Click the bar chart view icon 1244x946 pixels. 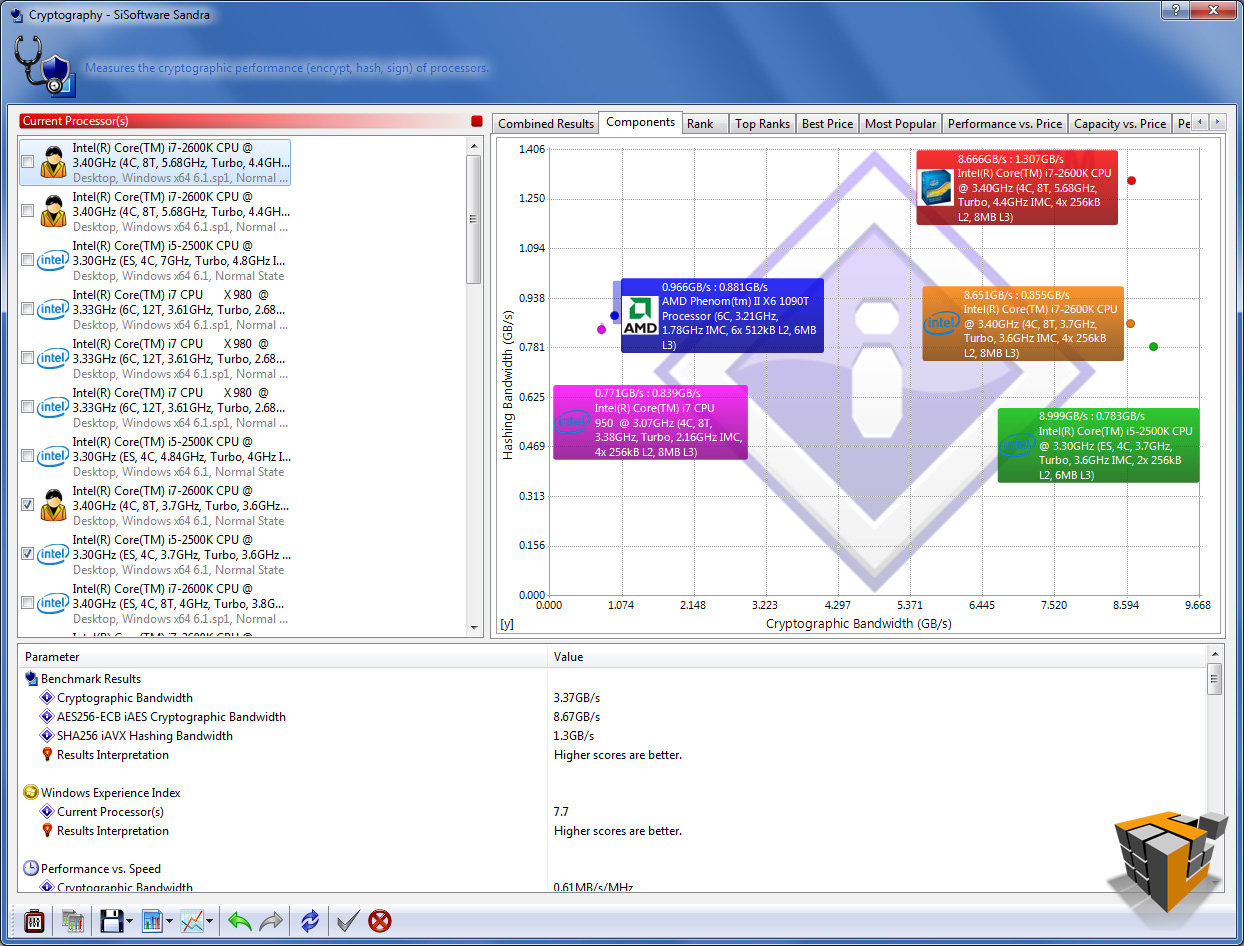tap(152, 921)
